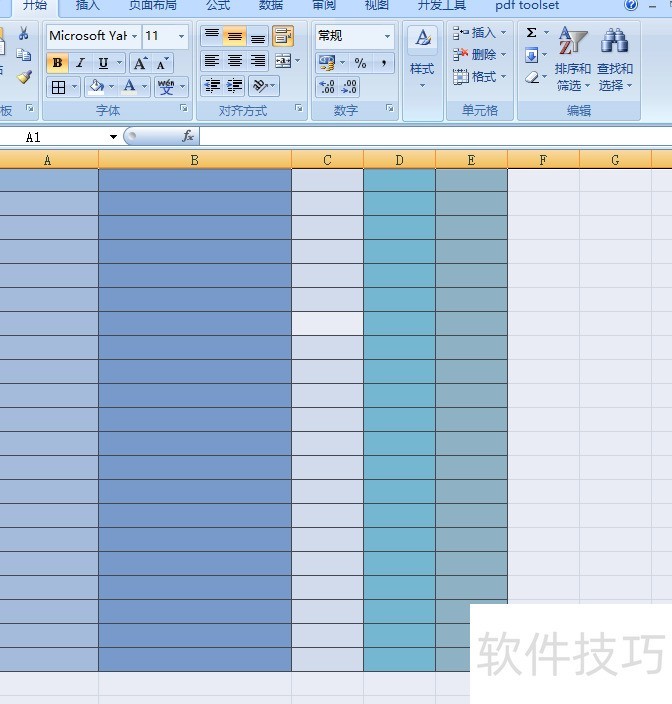The image size is (672, 704).
Task: Click the Name Box showing A1
Action: [58, 137]
